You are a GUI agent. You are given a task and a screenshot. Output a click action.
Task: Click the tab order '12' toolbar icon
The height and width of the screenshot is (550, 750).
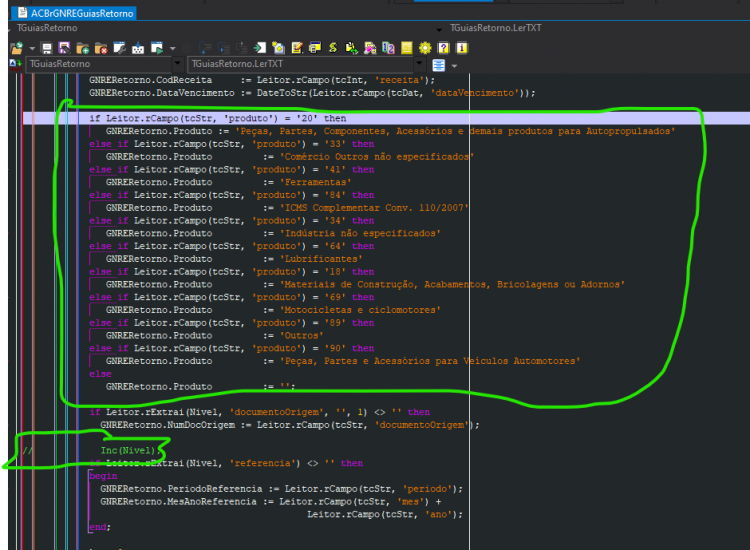point(388,48)
